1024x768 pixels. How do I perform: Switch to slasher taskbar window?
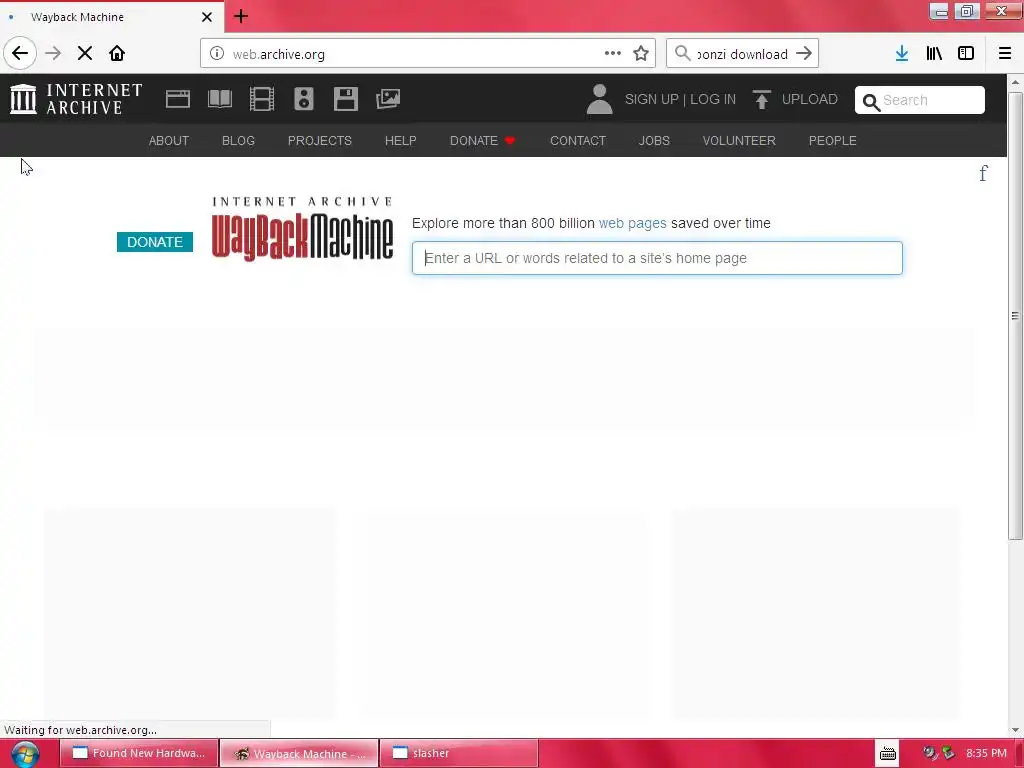(458, 753)
